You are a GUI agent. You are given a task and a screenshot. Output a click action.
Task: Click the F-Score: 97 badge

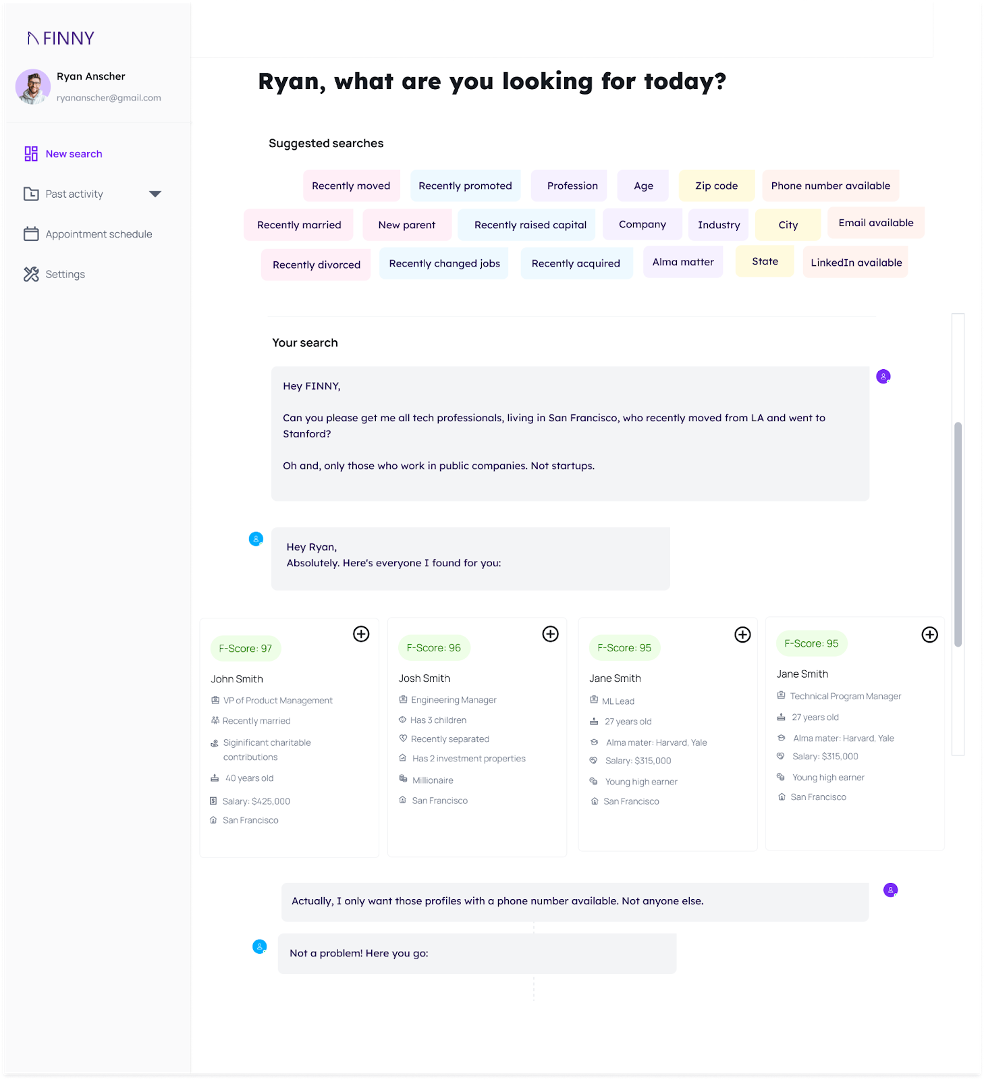click(x=245, y=649)
